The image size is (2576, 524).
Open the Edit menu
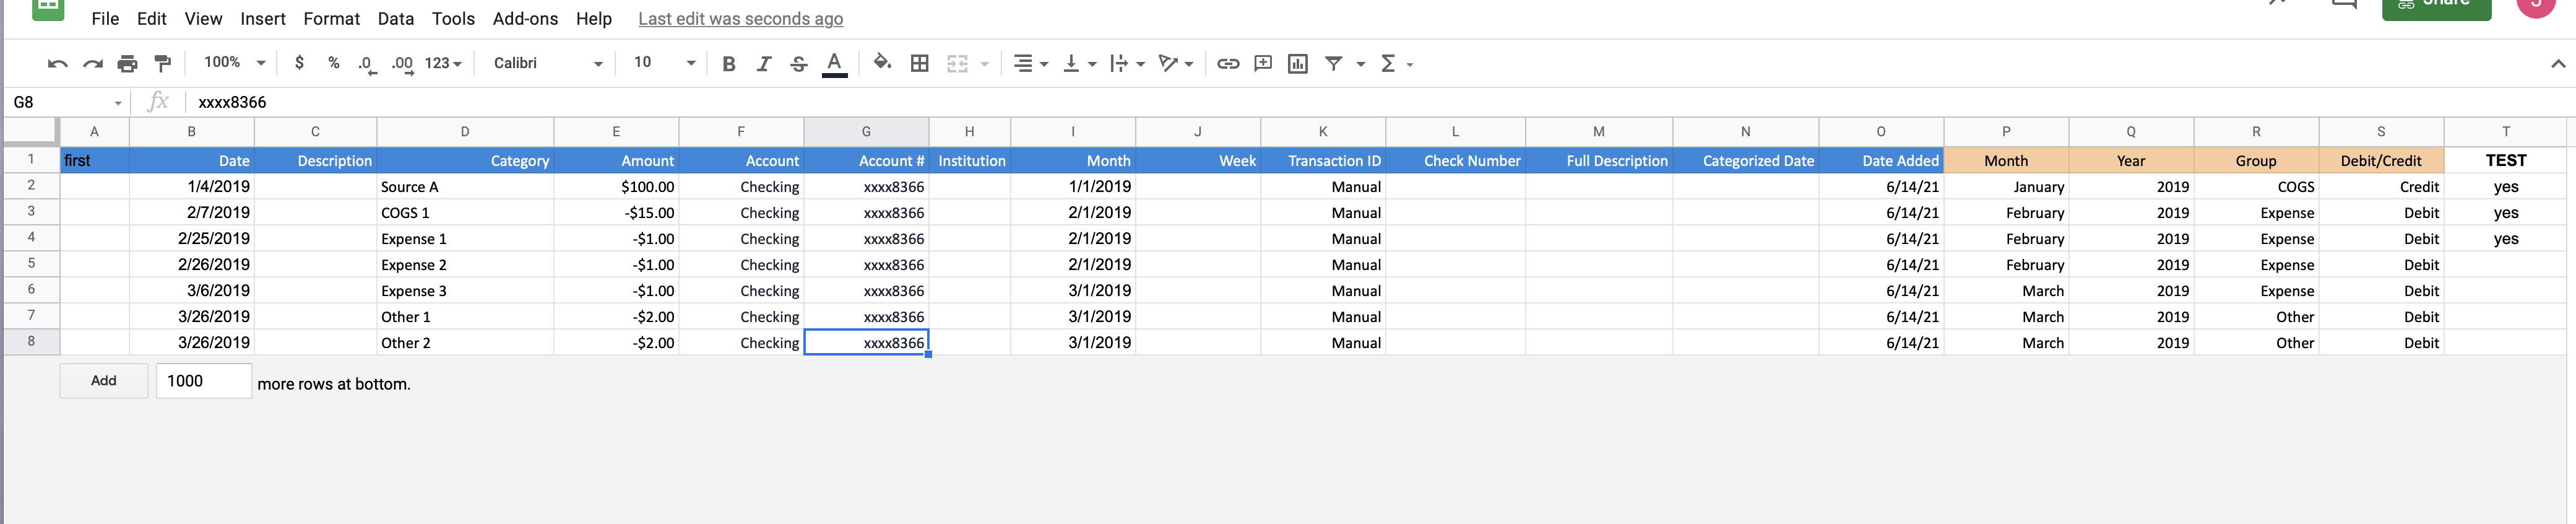152,19
